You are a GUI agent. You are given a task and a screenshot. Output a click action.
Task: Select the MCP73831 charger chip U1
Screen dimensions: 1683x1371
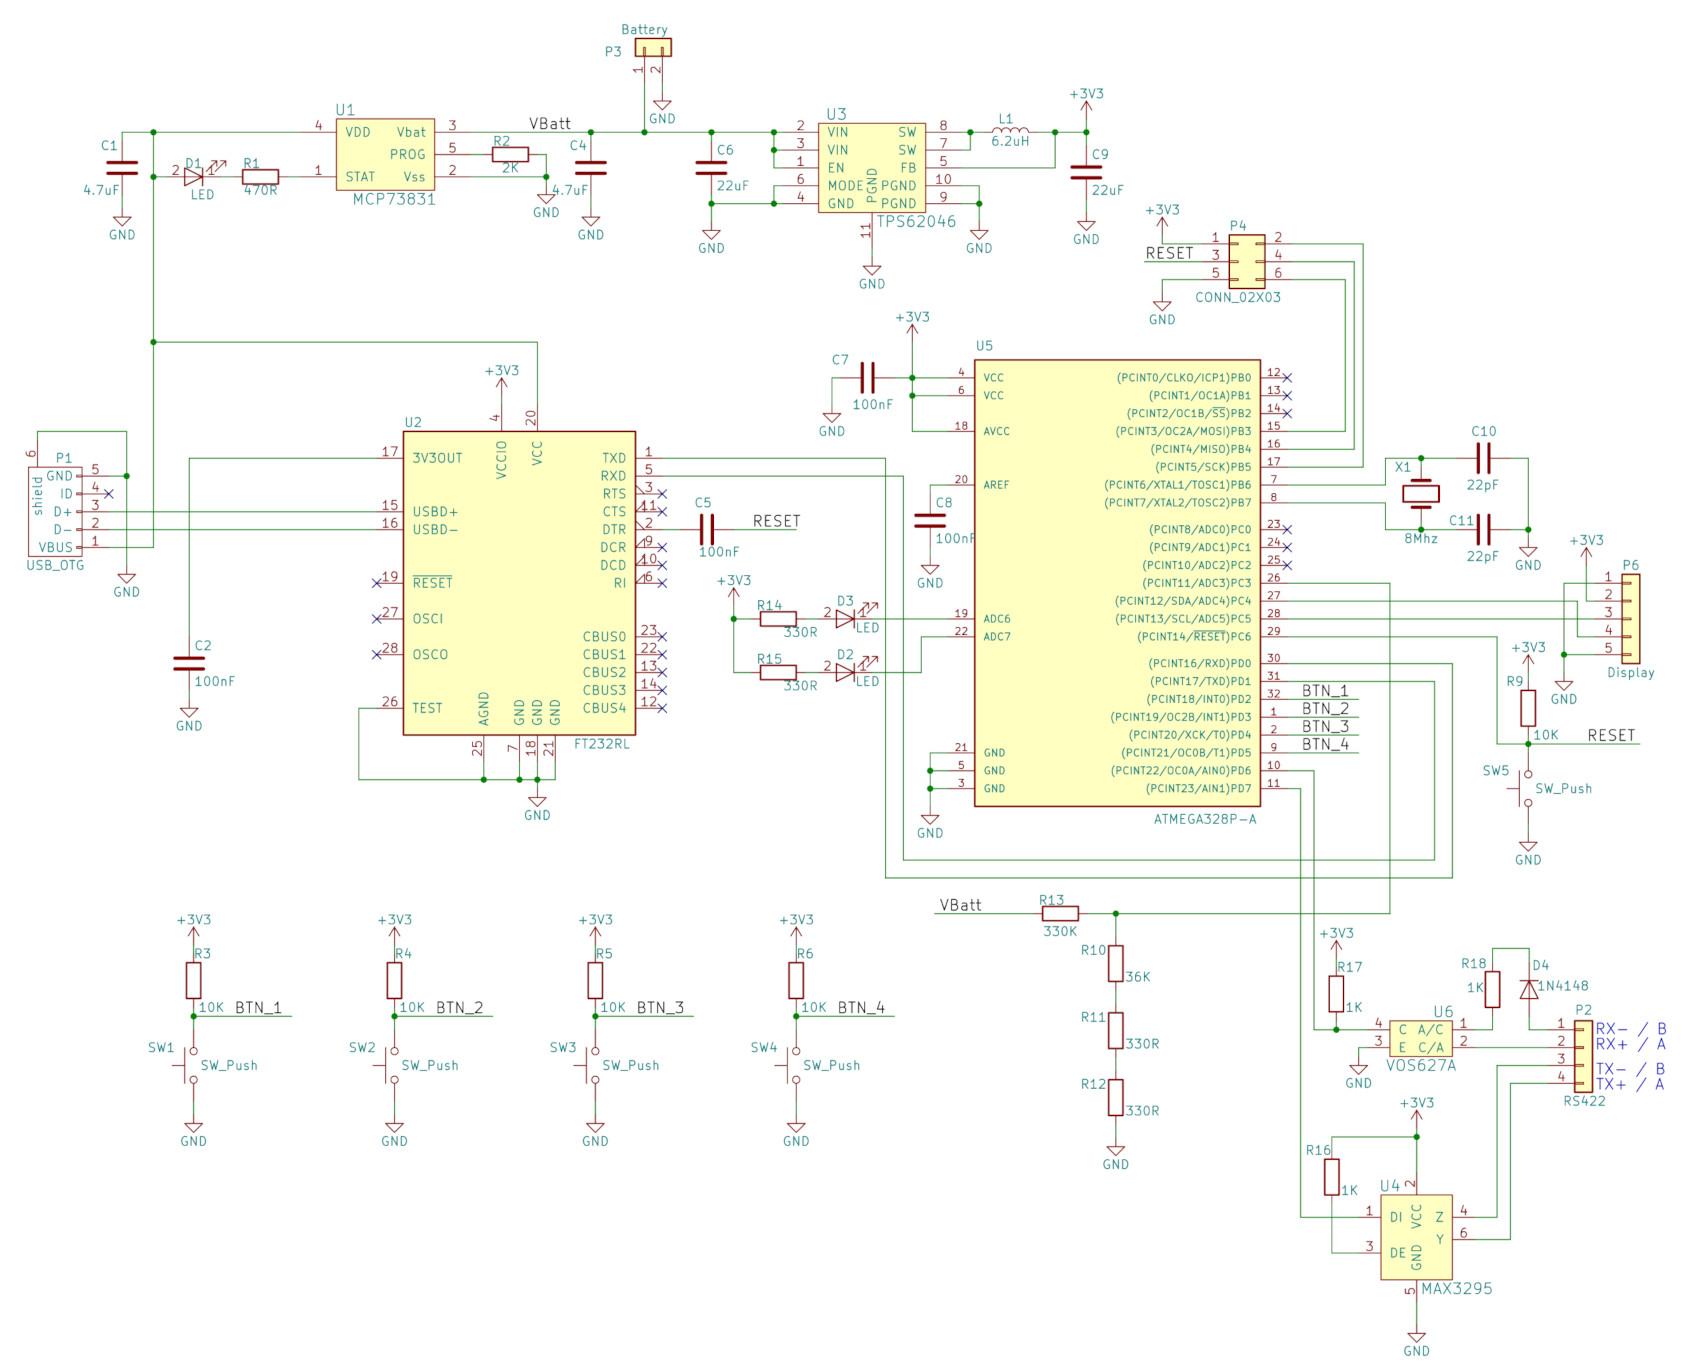click(385, 155)
